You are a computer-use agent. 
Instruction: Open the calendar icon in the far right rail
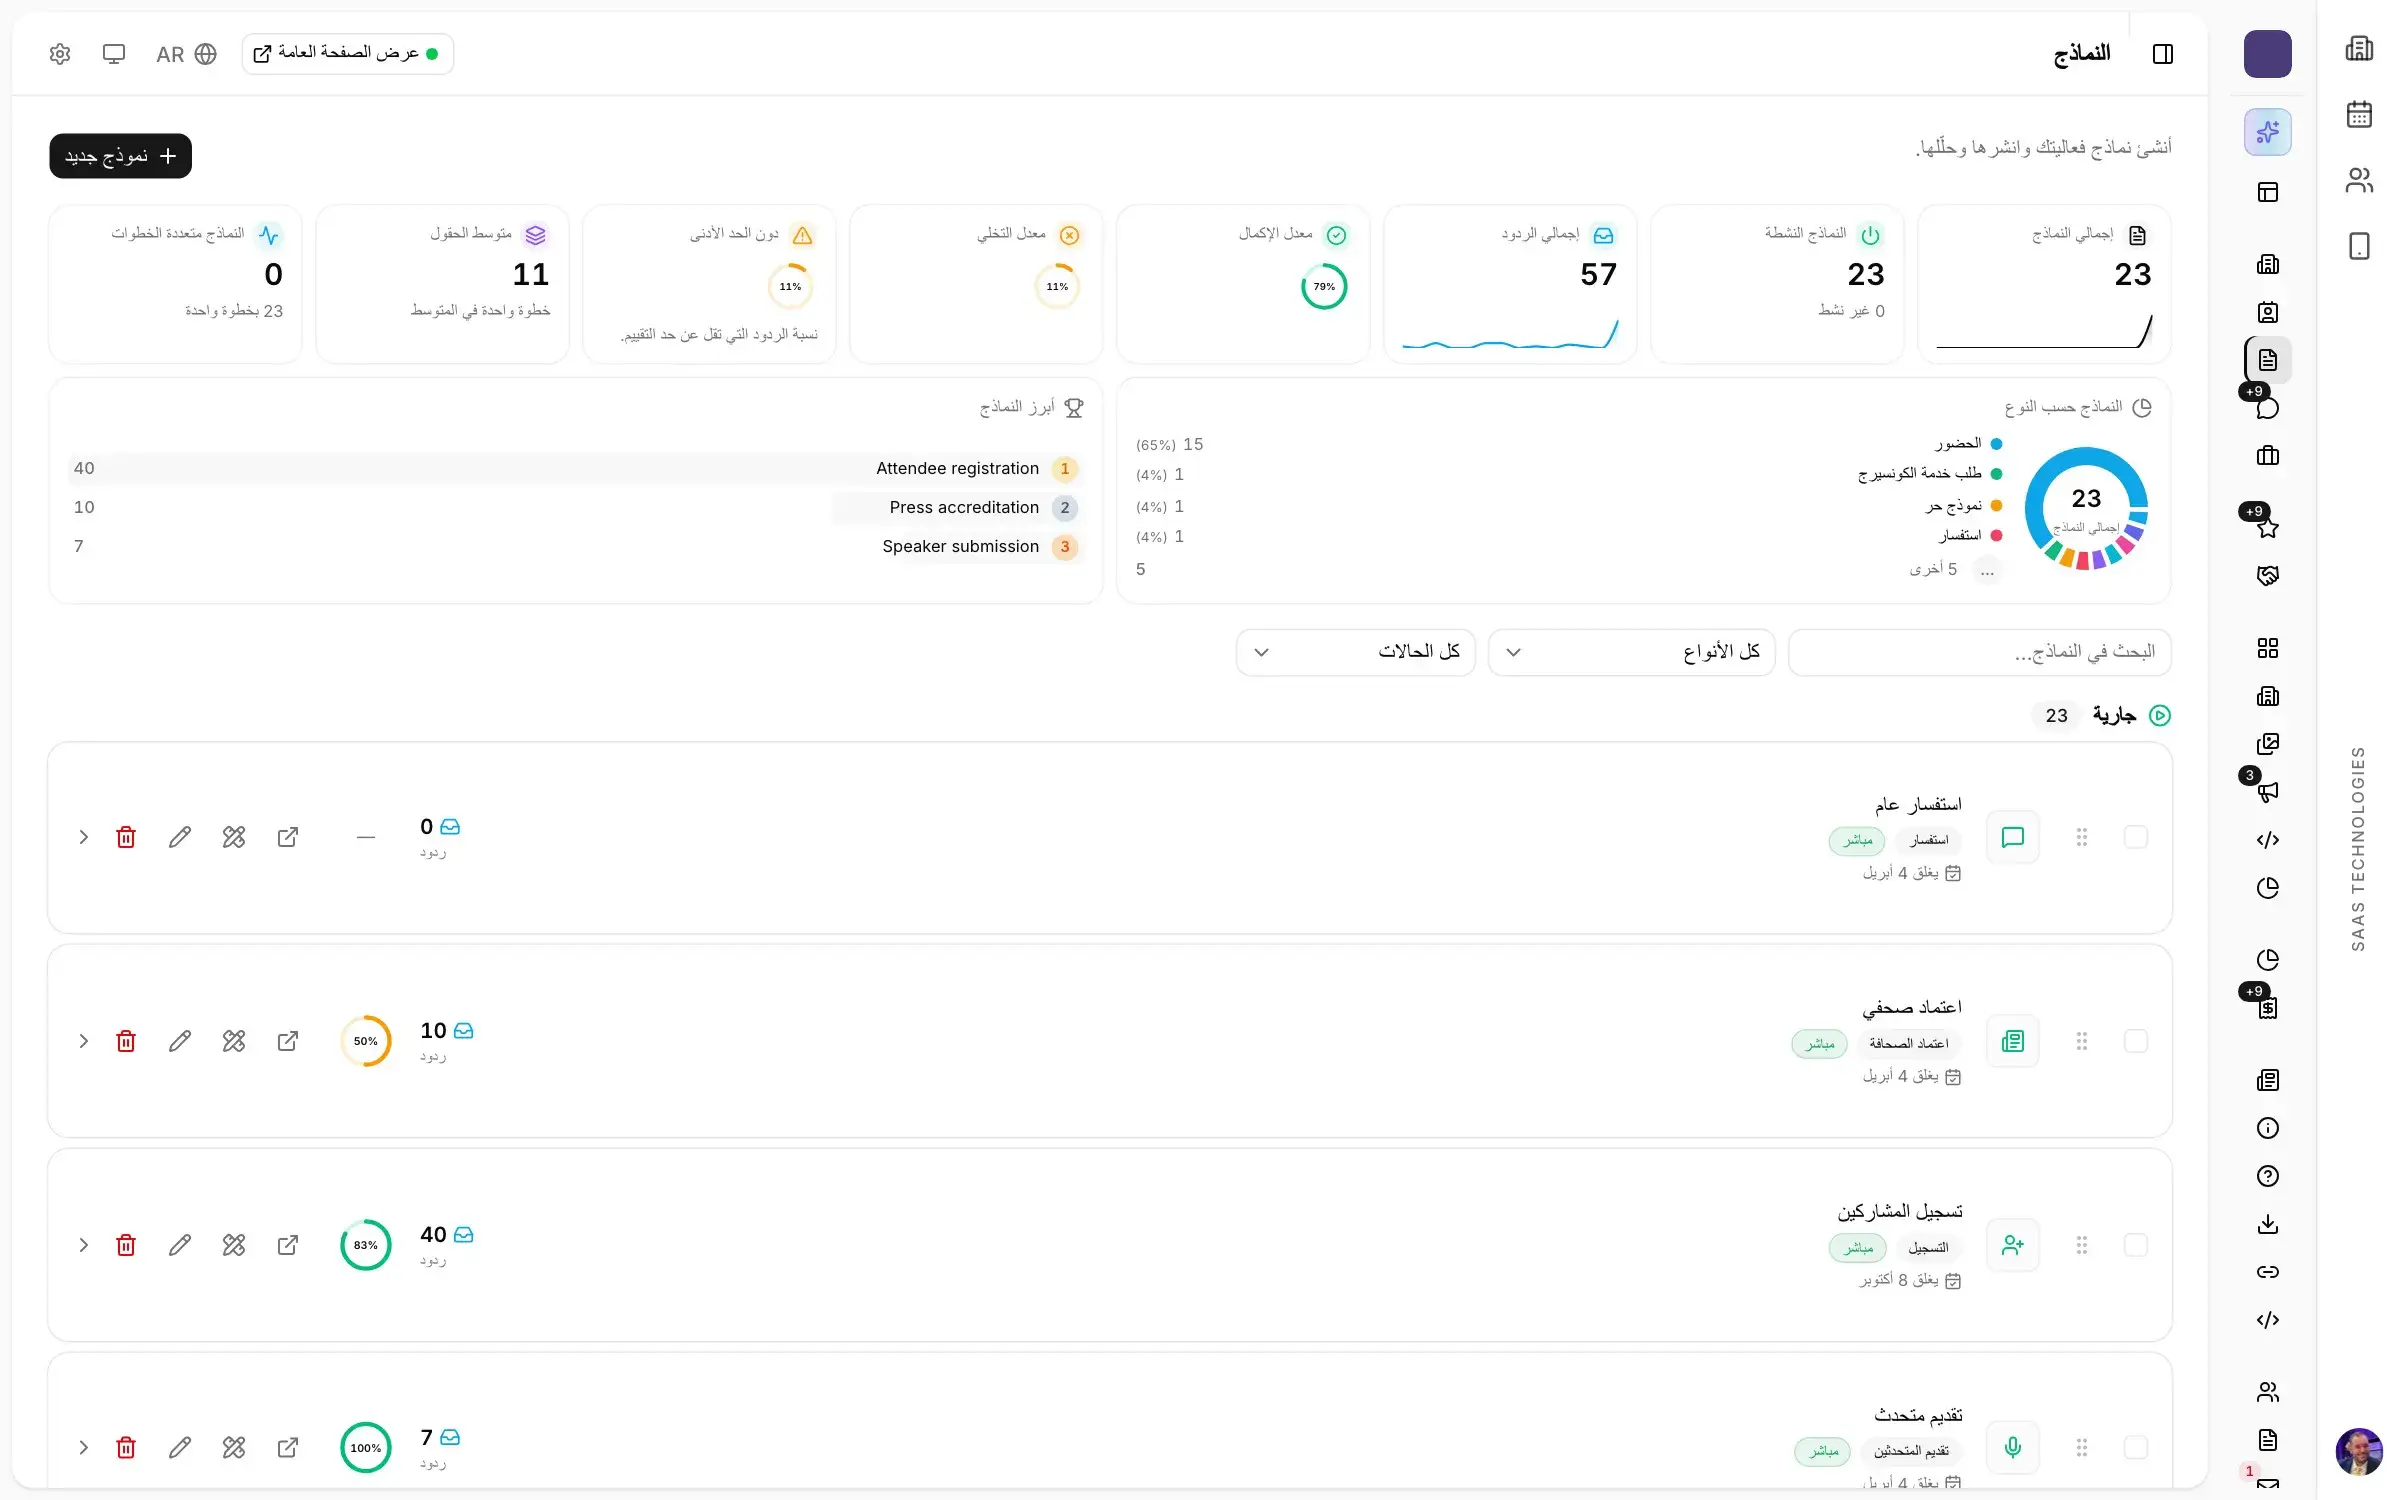click(x=2360, y=114)
